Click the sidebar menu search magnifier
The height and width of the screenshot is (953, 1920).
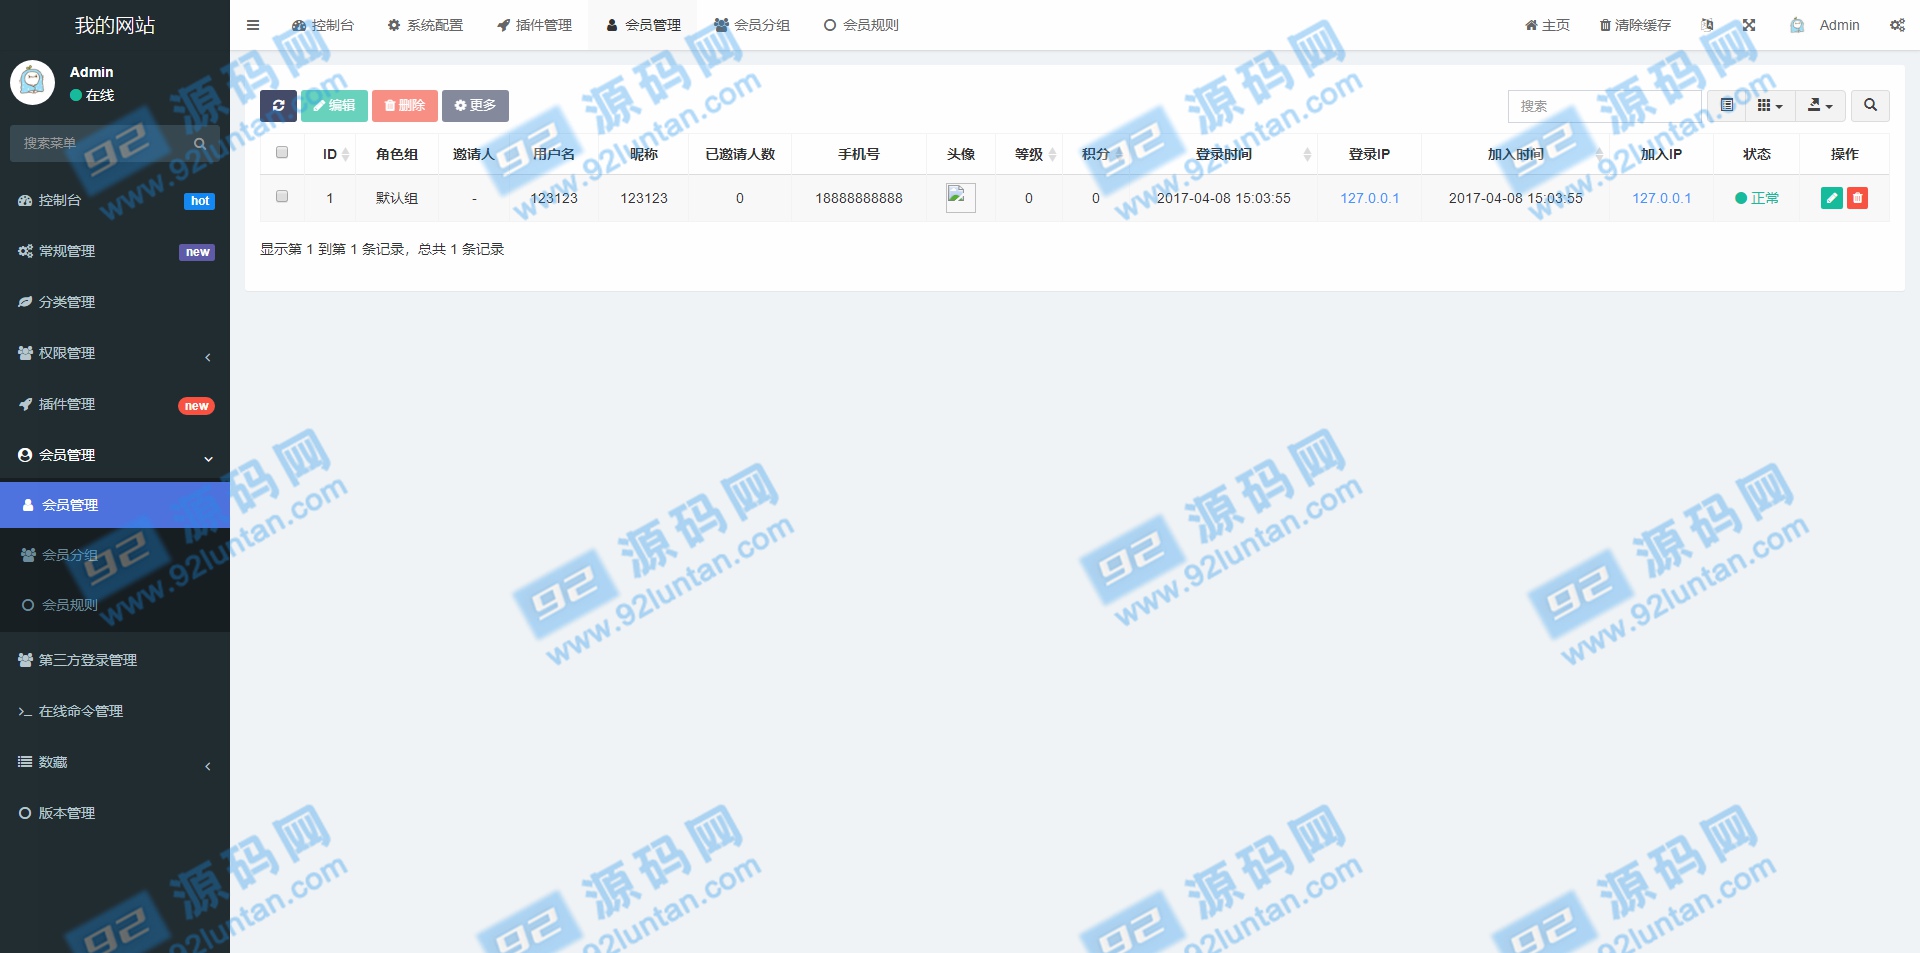(x=200, y=143)
